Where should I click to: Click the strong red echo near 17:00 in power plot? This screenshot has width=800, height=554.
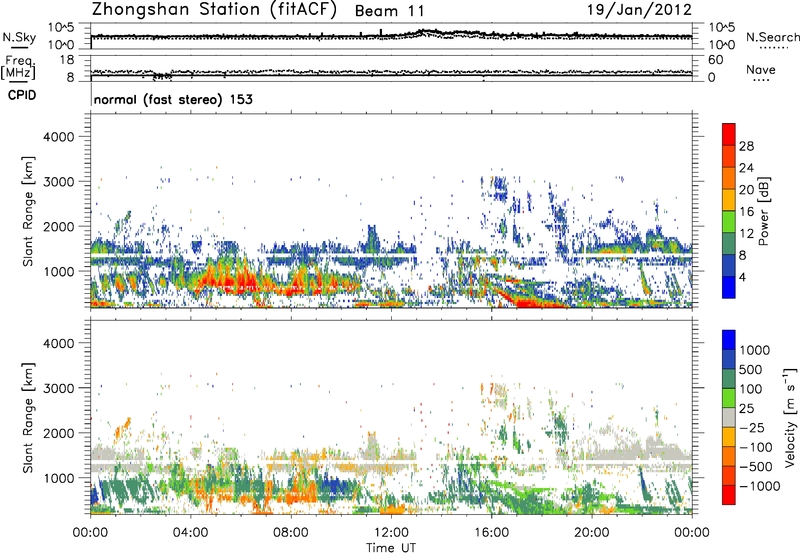point(533,303)
